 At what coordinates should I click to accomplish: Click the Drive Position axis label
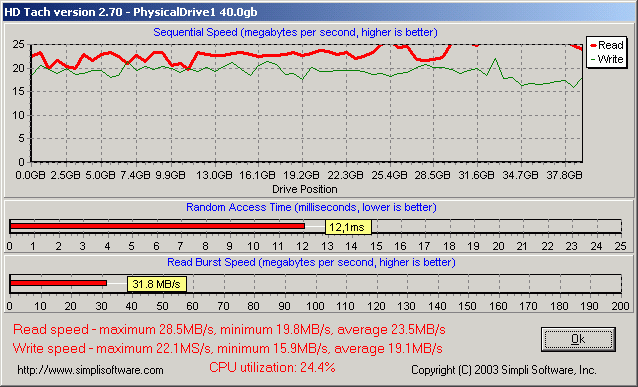tap(305, 189)
